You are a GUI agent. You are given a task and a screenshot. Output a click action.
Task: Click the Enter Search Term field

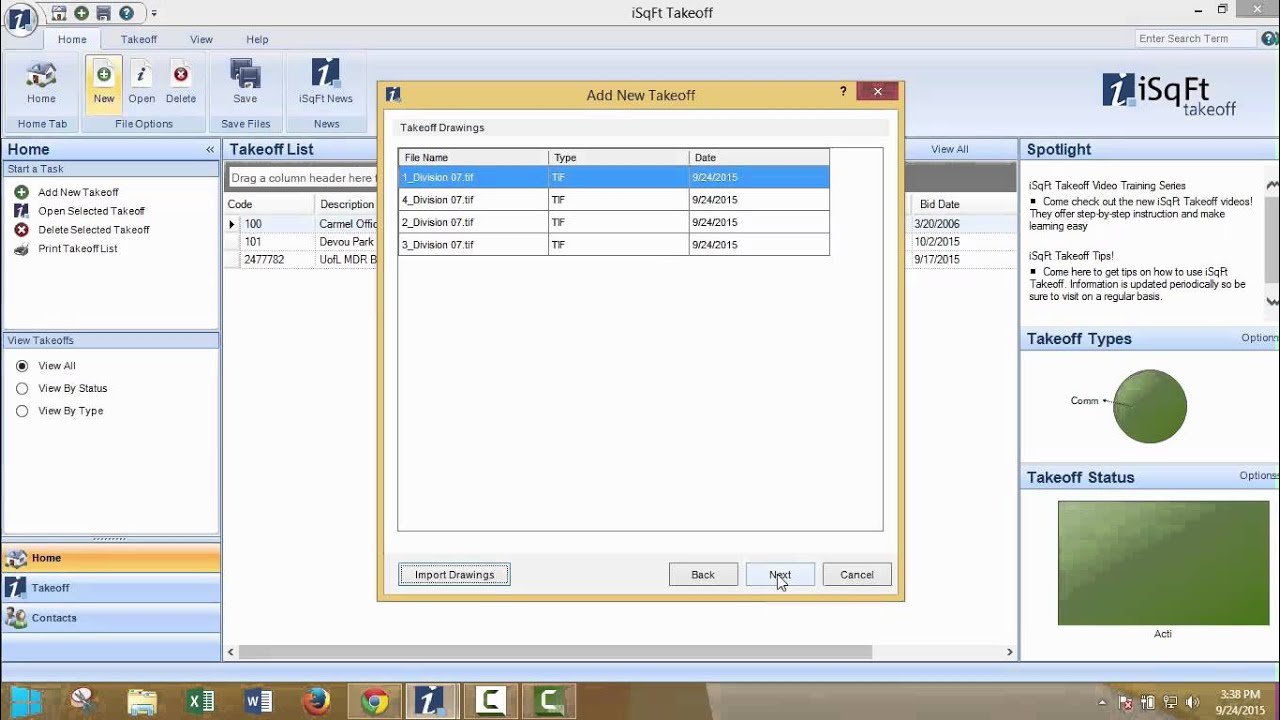pos(1196,39)
